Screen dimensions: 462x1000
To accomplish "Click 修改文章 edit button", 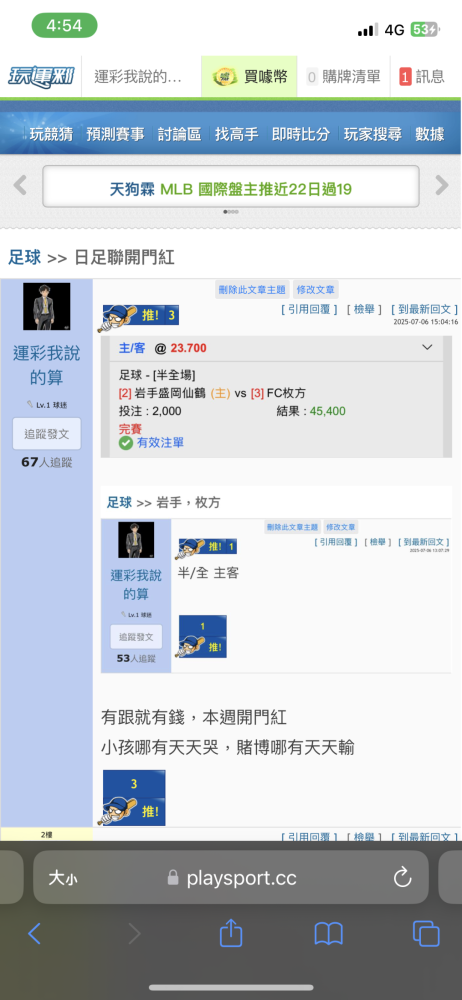I will [316, 290].
